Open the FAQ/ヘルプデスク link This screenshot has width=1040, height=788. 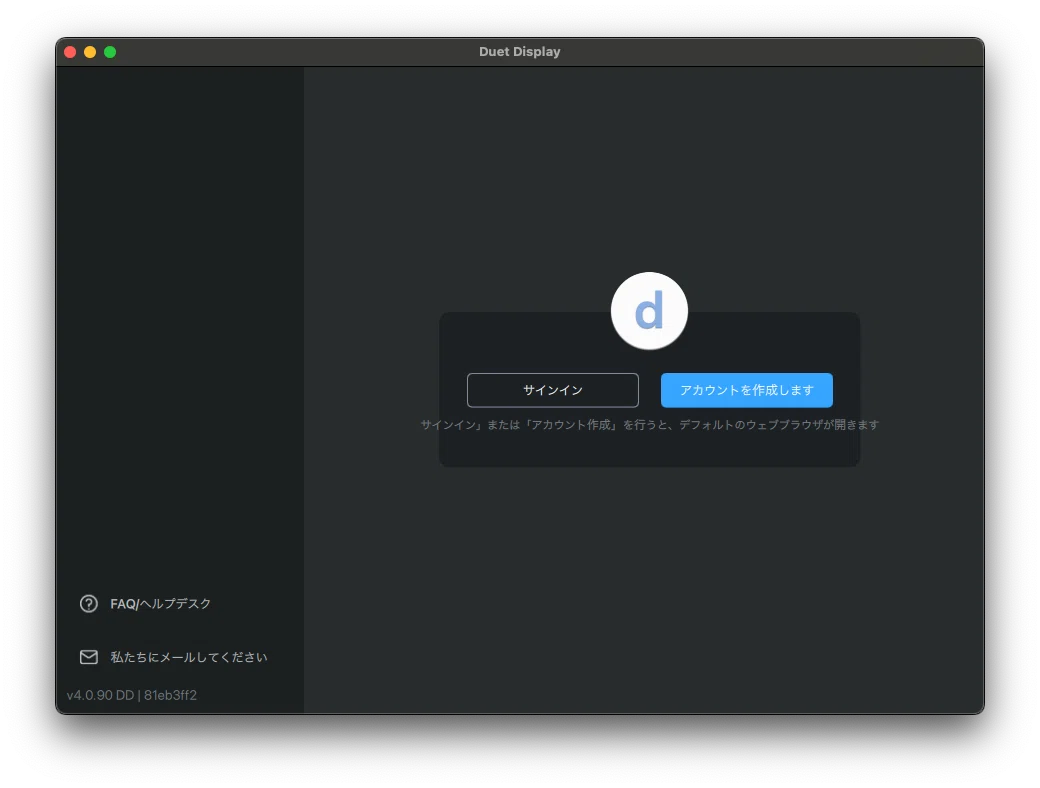161,604
